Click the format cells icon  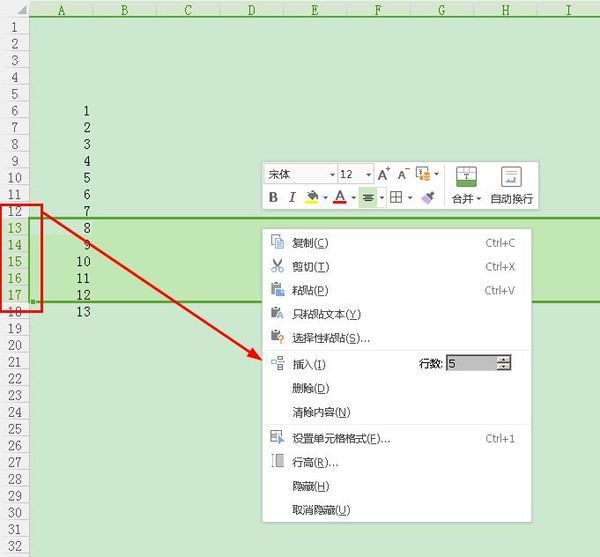pyautogui.click(x=277, y=437)
